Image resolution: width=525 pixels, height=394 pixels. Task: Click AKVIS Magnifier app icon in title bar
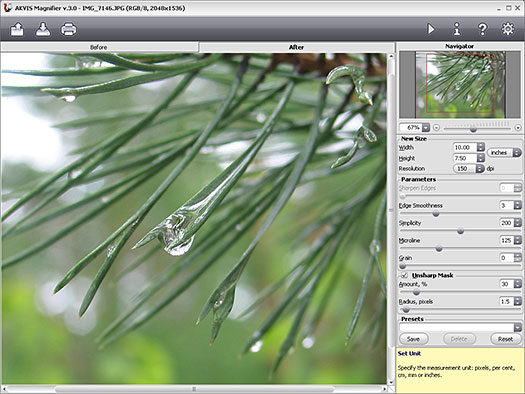[x=7, y=8]
